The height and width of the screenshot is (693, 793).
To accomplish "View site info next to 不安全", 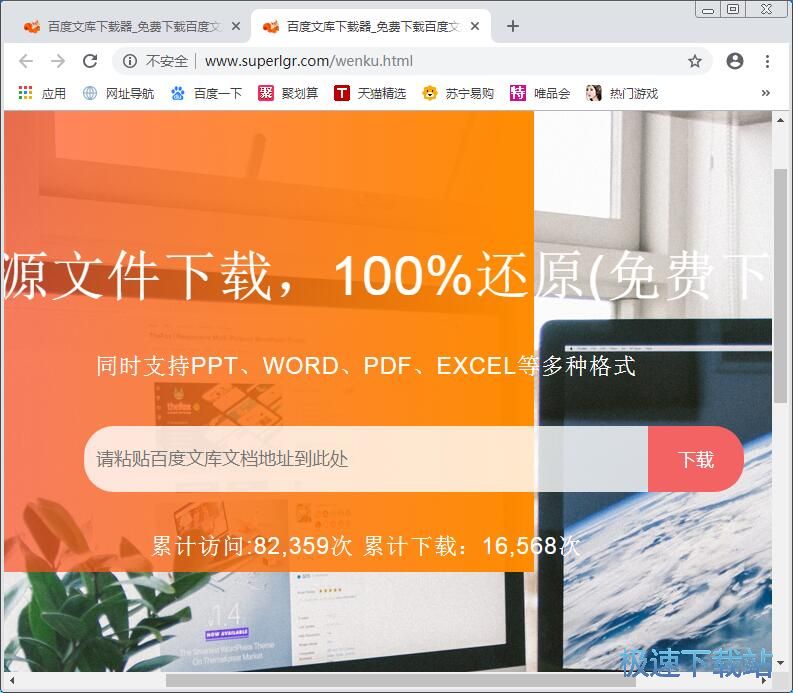I will (129, 61).
